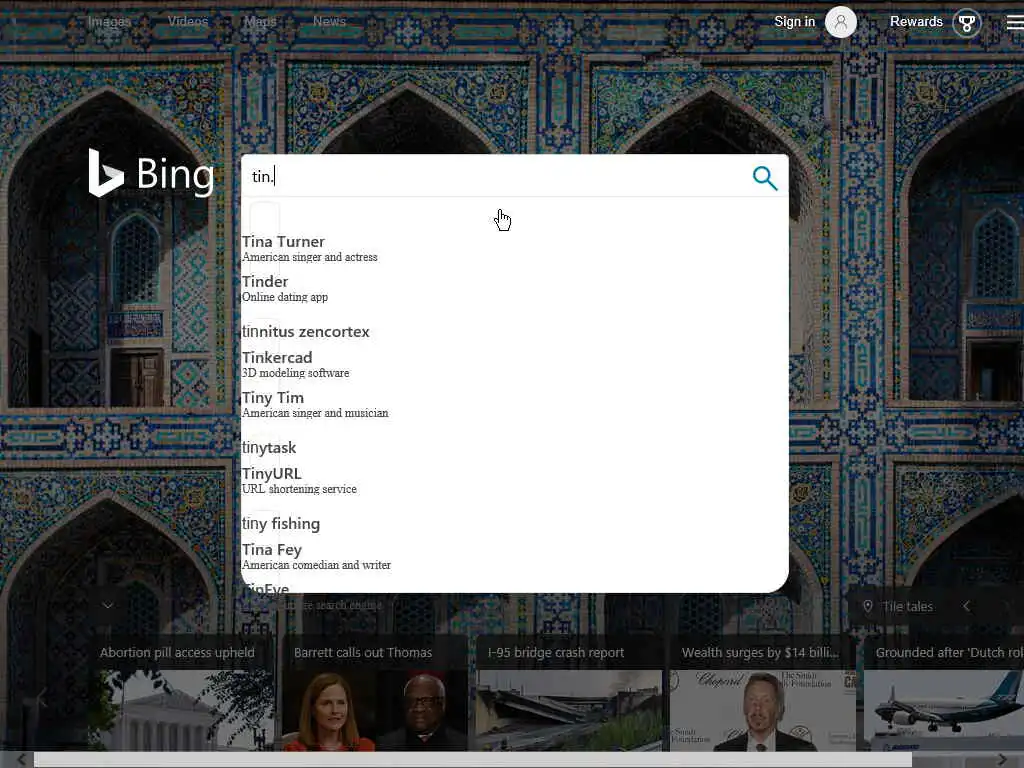The image size is (1024, 768).
Task: Select the TinyURL suggestion
Action: coord(515,480)
